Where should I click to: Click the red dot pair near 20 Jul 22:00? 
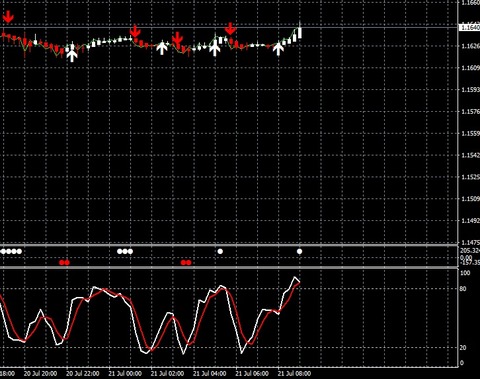[64, 263]
